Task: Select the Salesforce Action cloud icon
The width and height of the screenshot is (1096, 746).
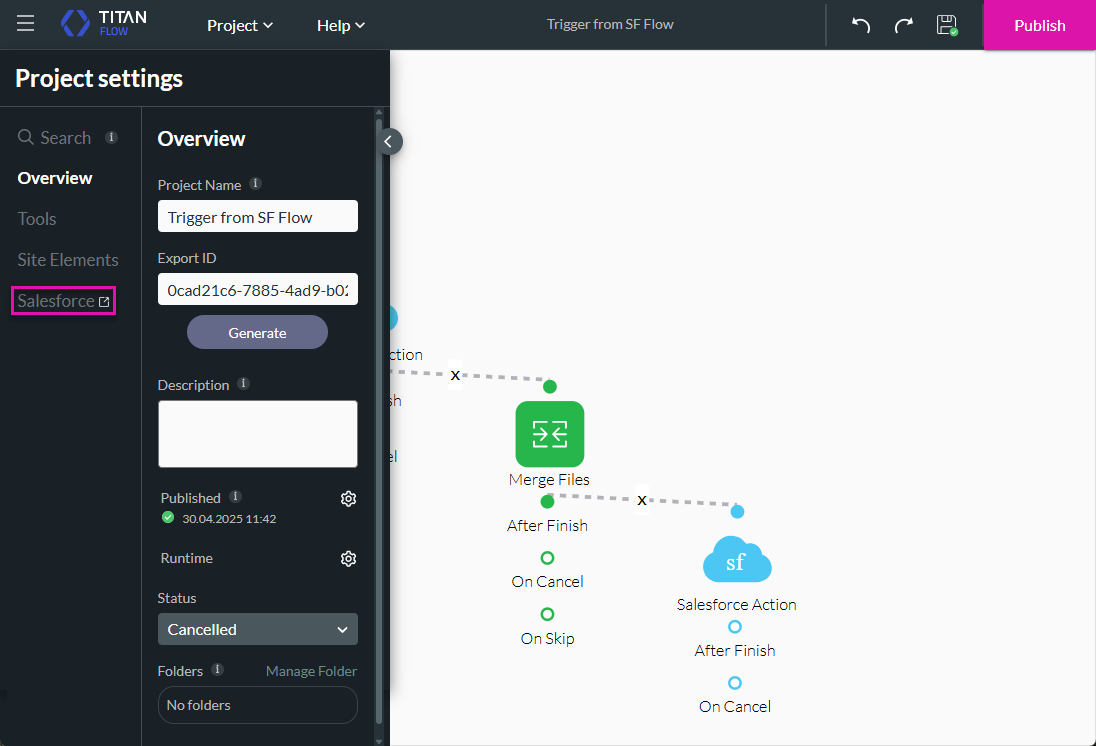Action: (737, 559)
